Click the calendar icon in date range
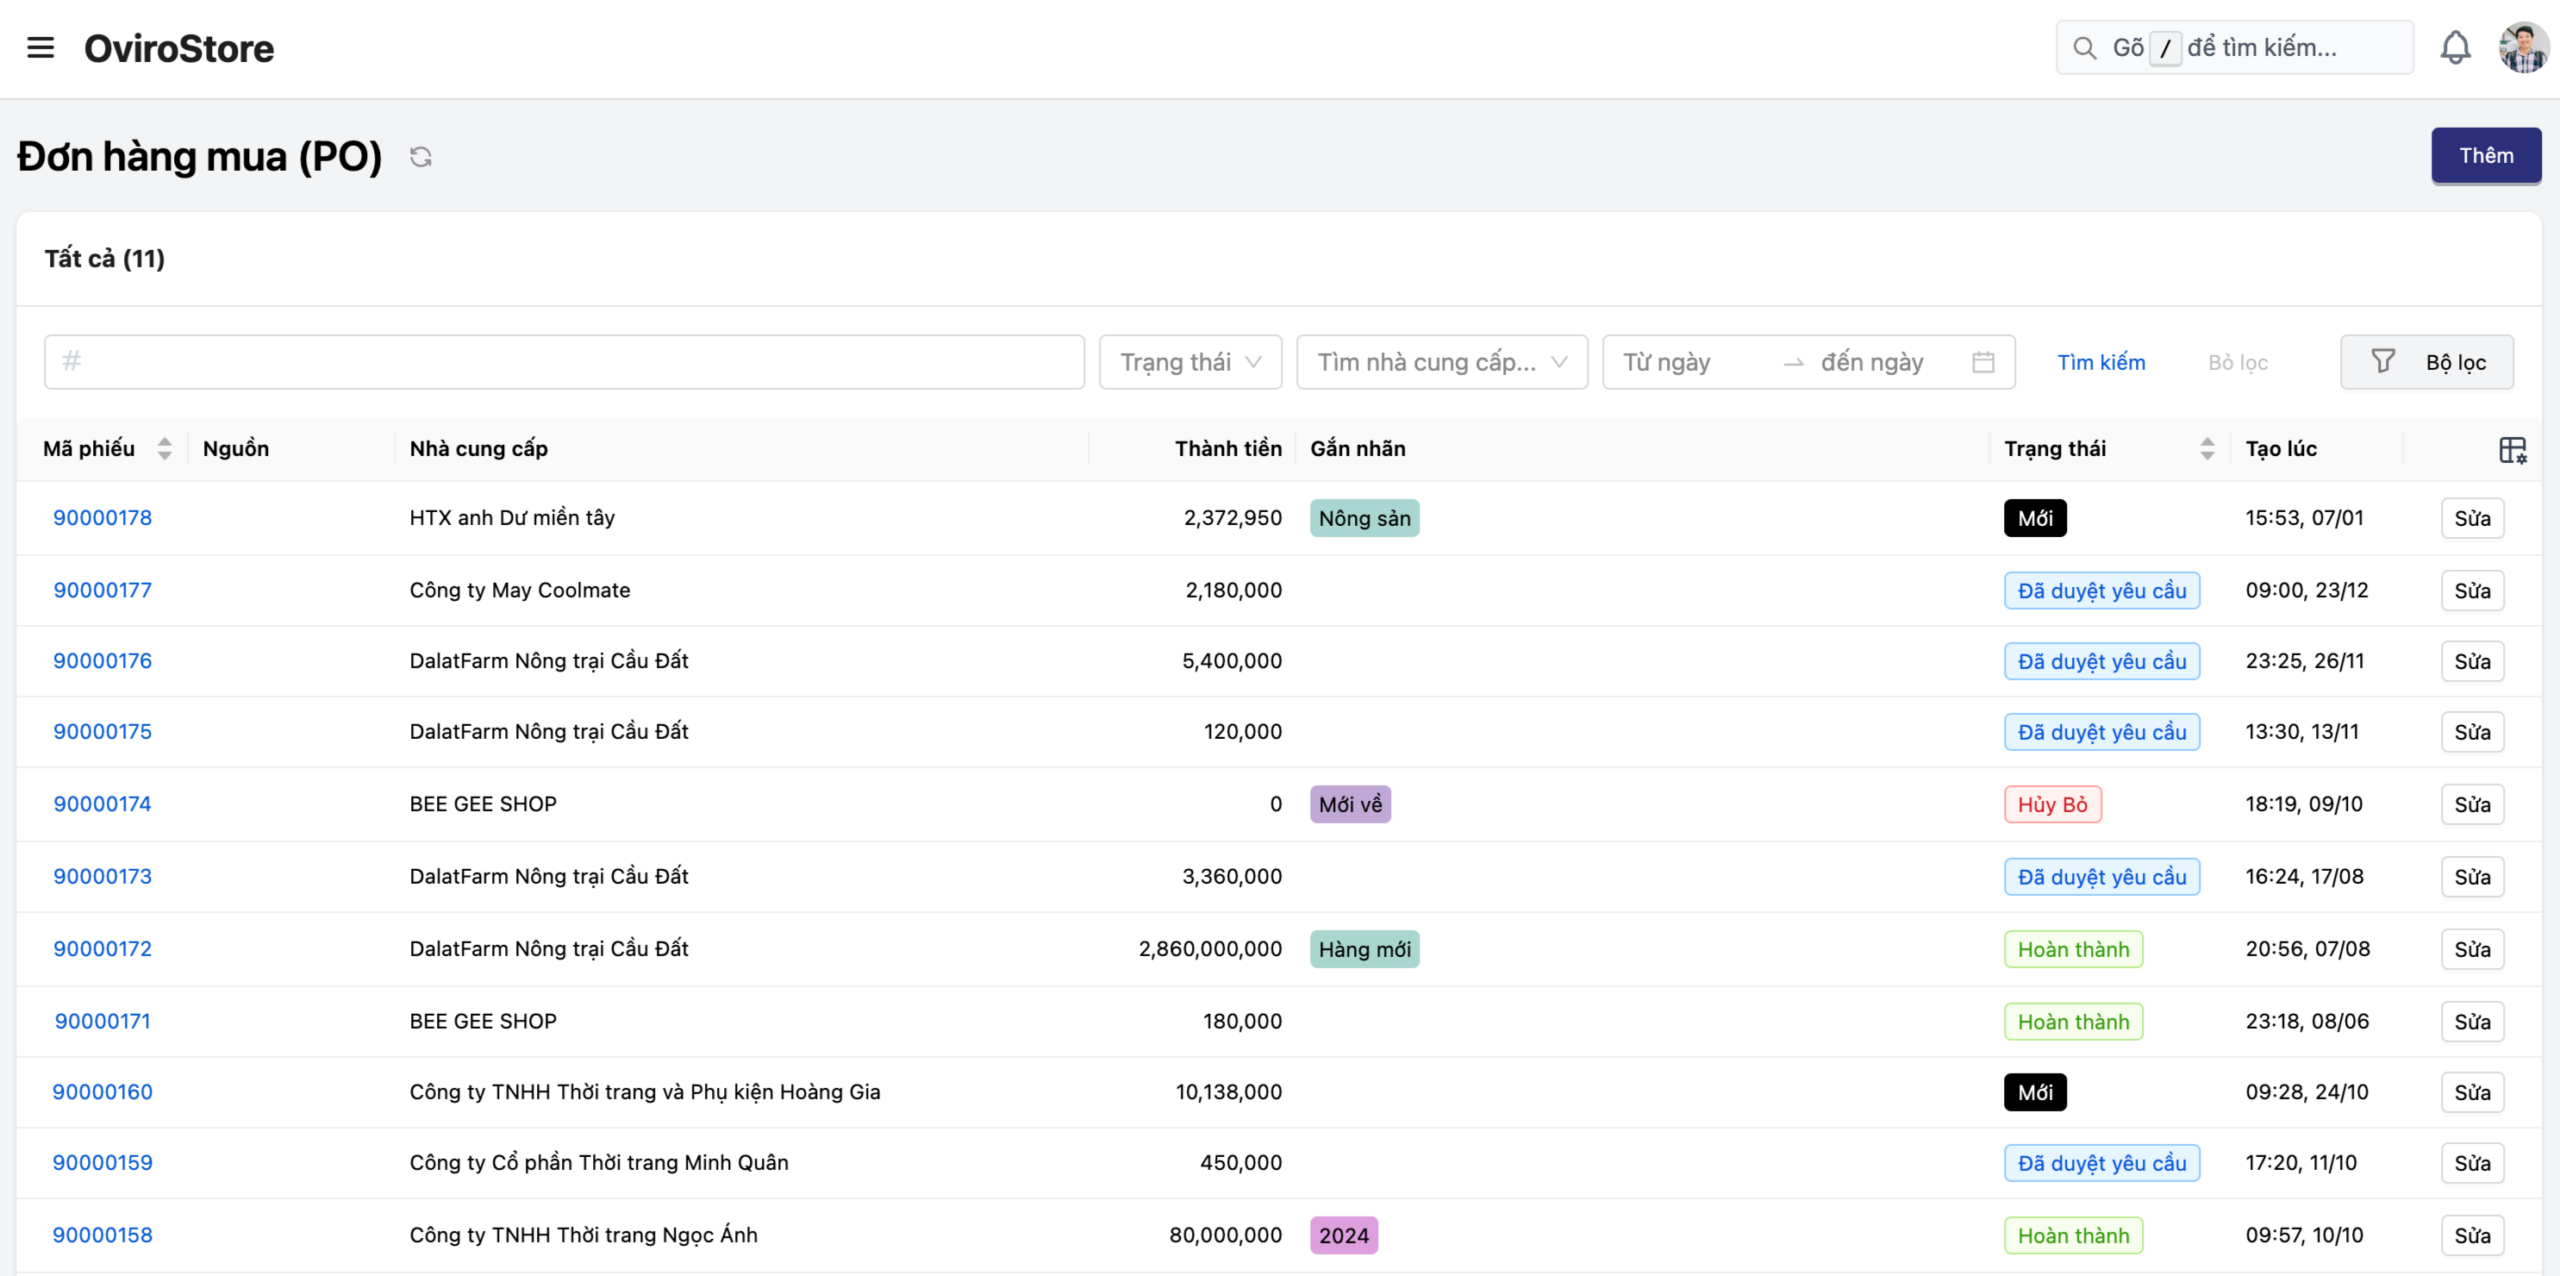The width and height of the screenshot is (2560, 1276). [1983, 362]
